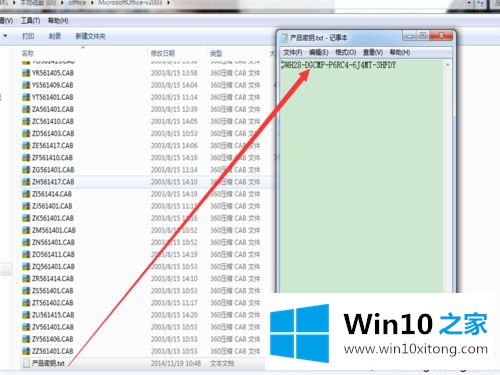Image resolution: width=500 pixels, height=375 pixels.
Task: Select the YS561409.CAB file icon
Action: click(26, 85)
